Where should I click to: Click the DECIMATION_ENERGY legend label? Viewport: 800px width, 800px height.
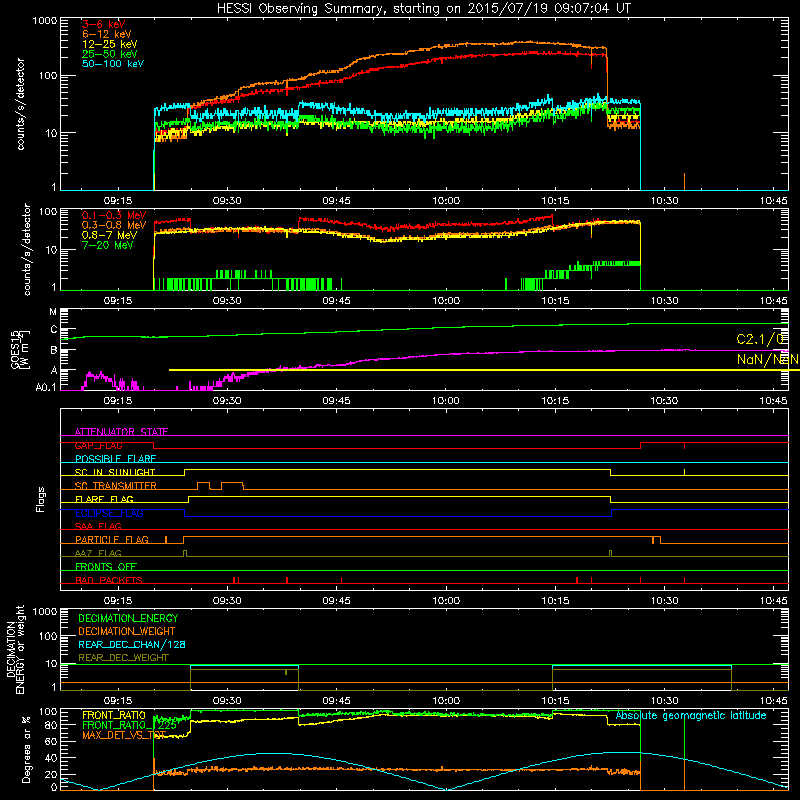[x=128, y=618]
